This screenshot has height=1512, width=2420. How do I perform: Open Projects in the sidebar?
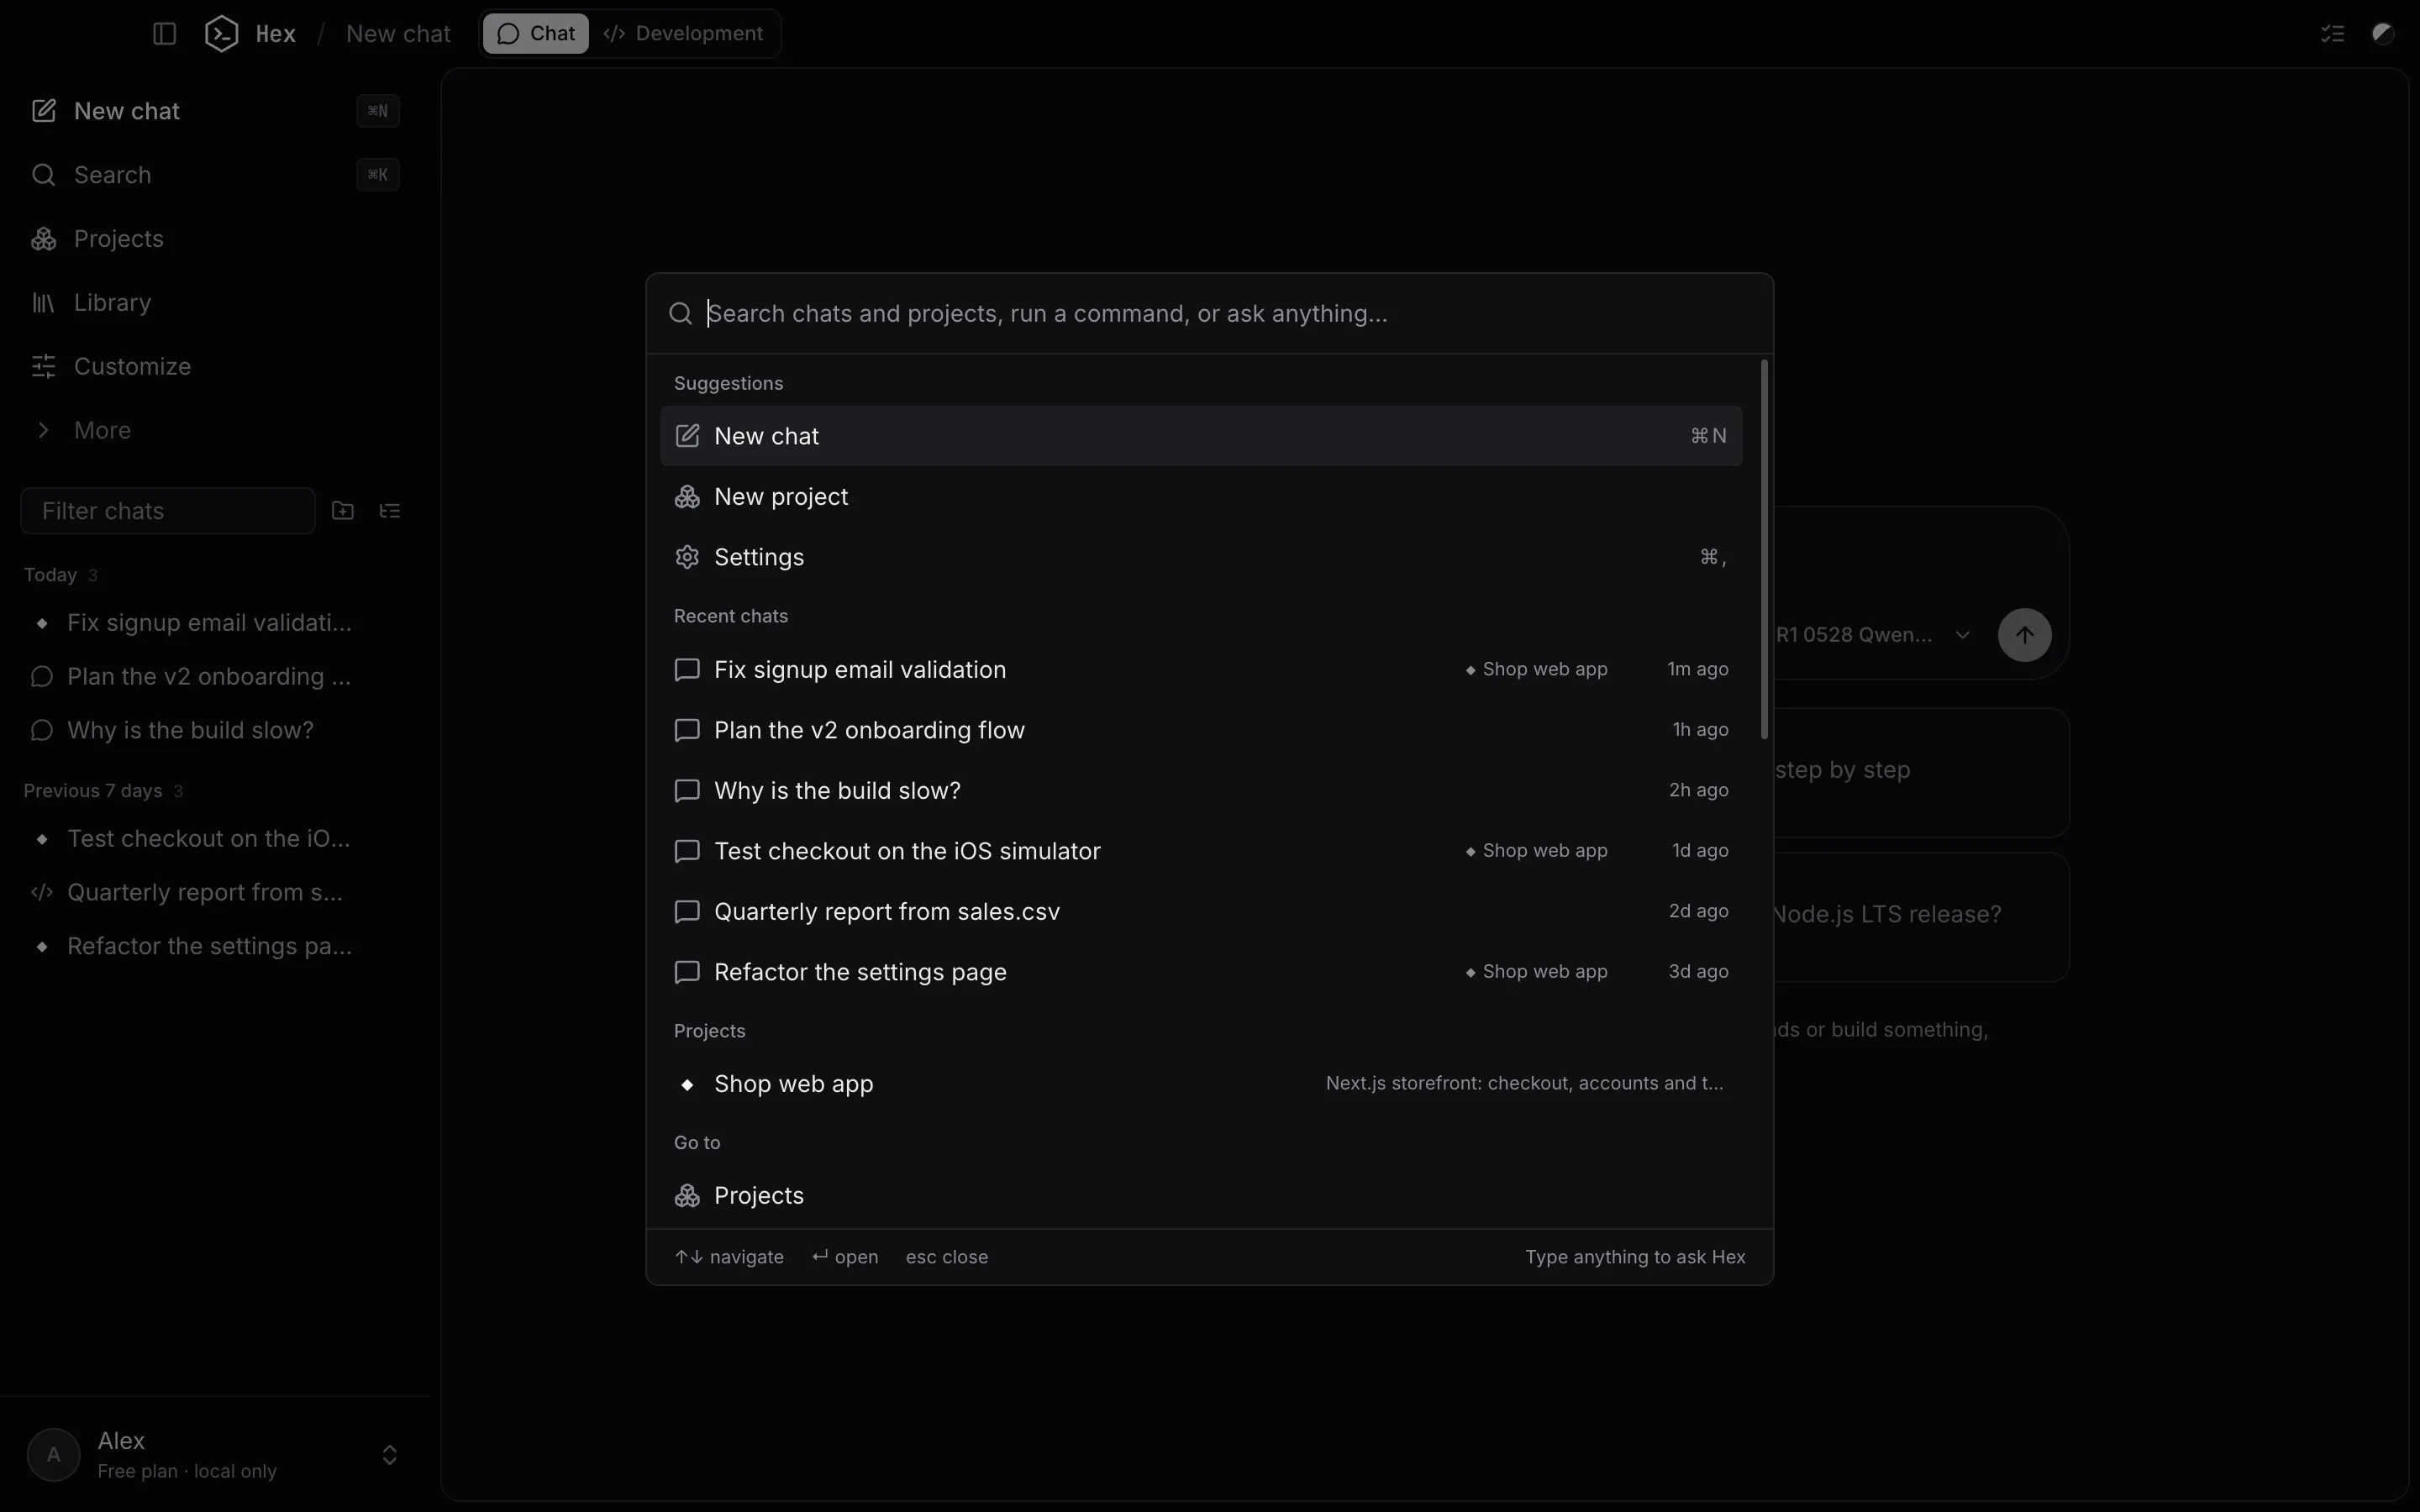point(215,239)
